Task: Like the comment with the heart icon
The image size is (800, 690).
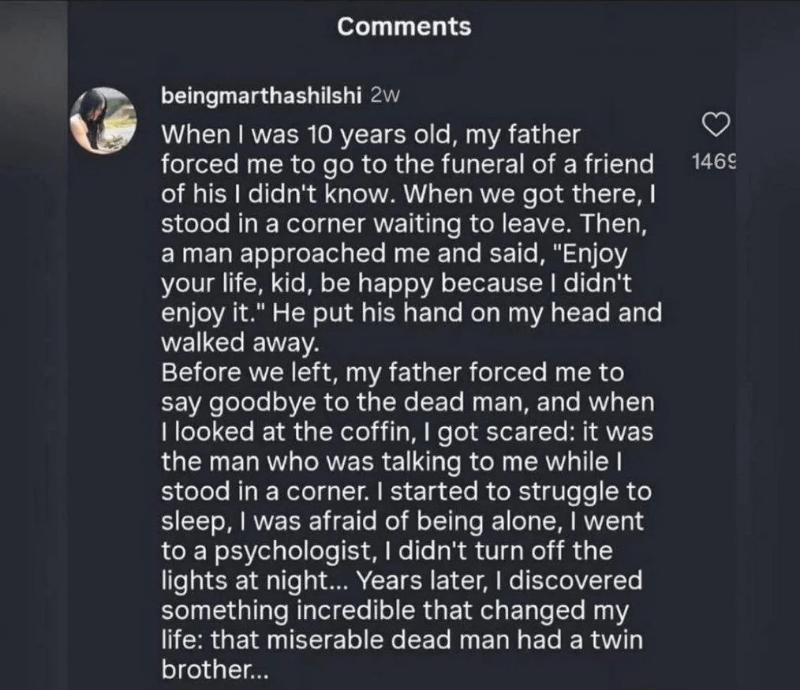Action: [x=715, y=124]
